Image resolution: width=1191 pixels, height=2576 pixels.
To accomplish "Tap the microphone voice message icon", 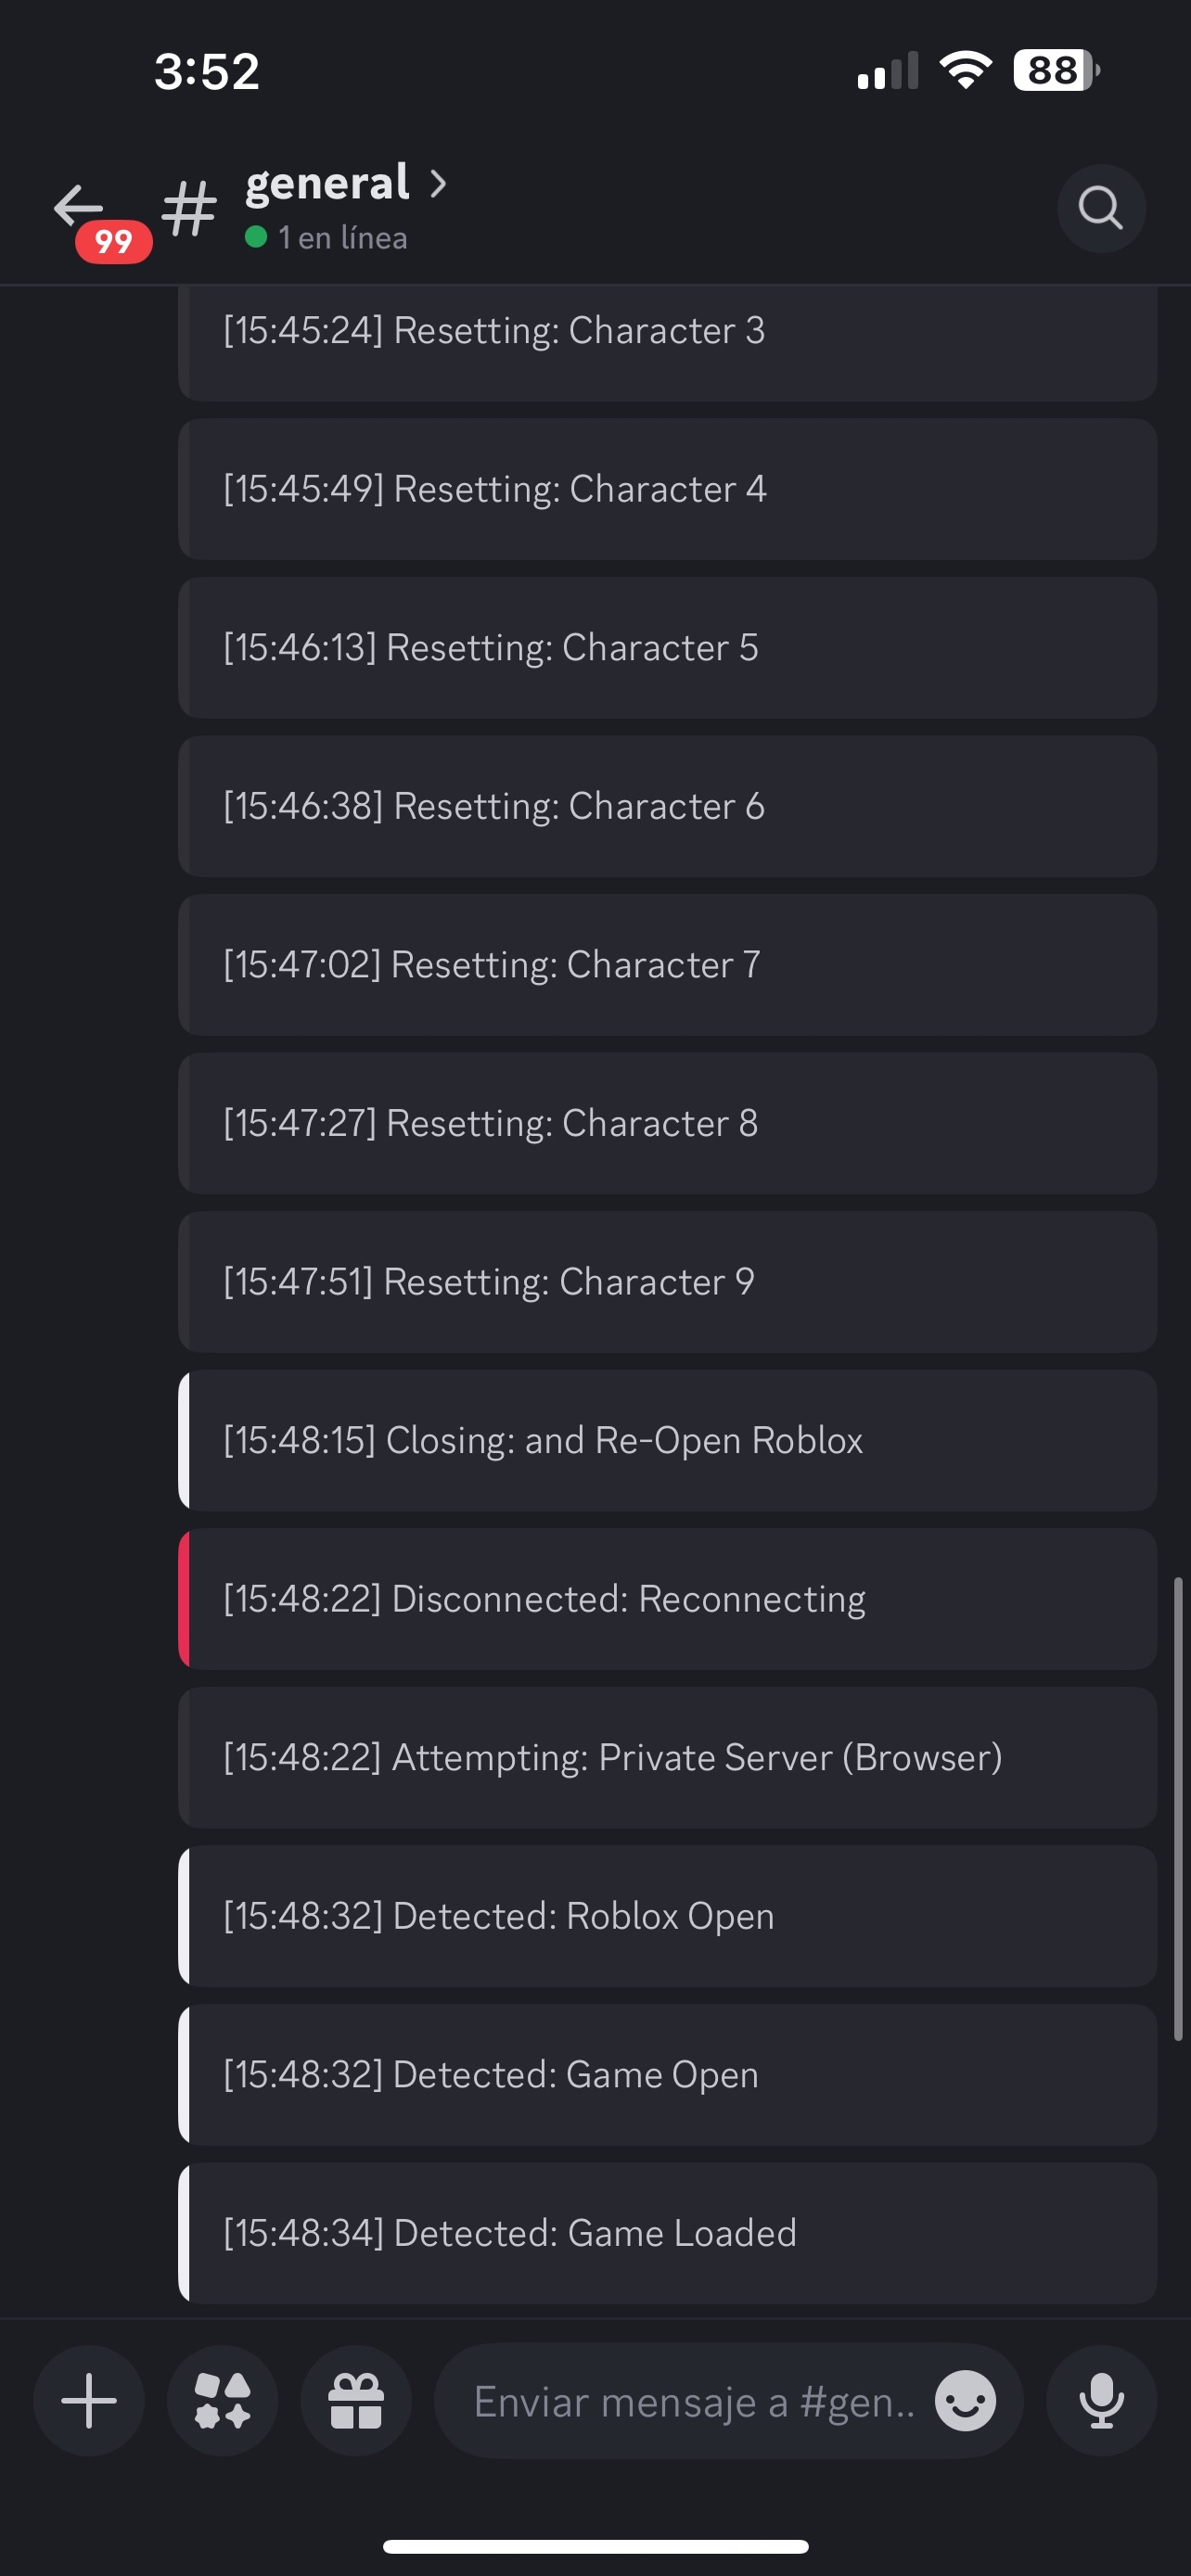I will point(1101,2400).
